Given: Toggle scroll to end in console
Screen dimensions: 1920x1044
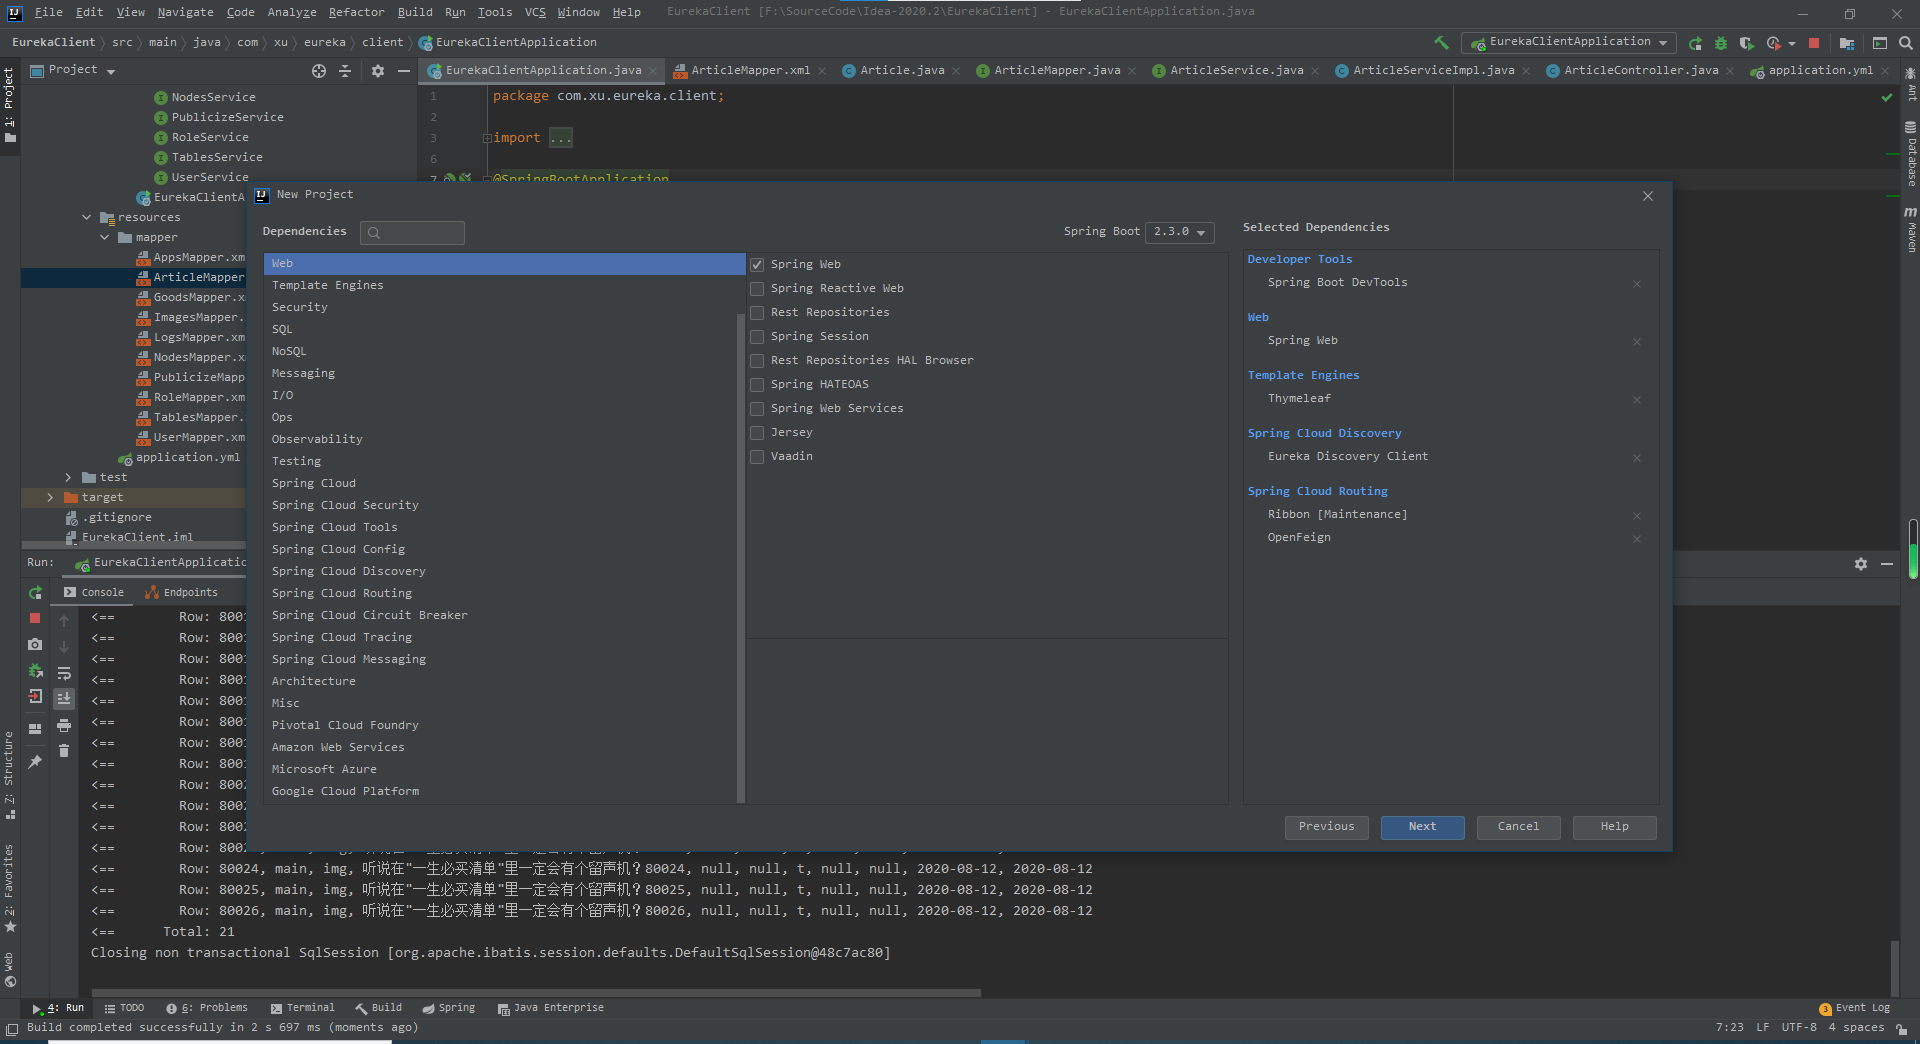Looking at the screenshot, I should [x=64, y=698].
